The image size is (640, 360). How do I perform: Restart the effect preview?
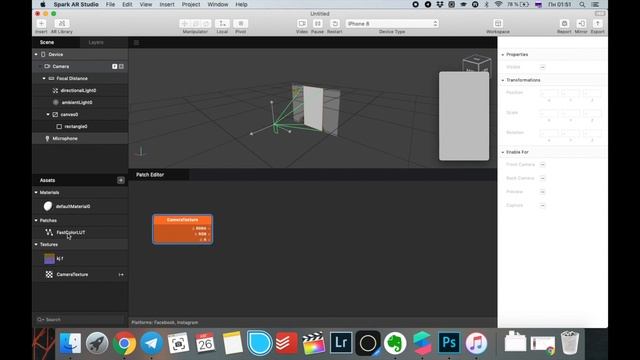click(334, 23)
